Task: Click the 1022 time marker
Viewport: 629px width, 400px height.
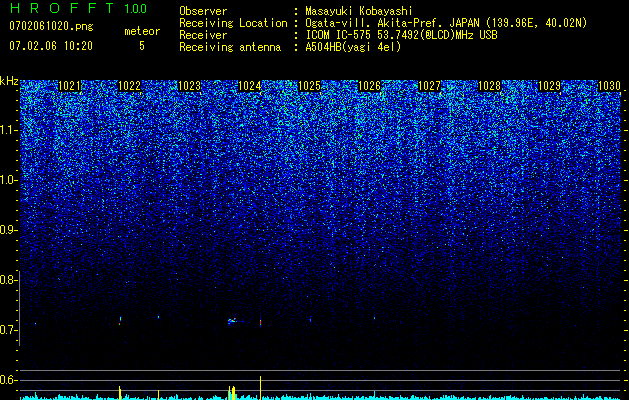Action: tap(130, 85)
